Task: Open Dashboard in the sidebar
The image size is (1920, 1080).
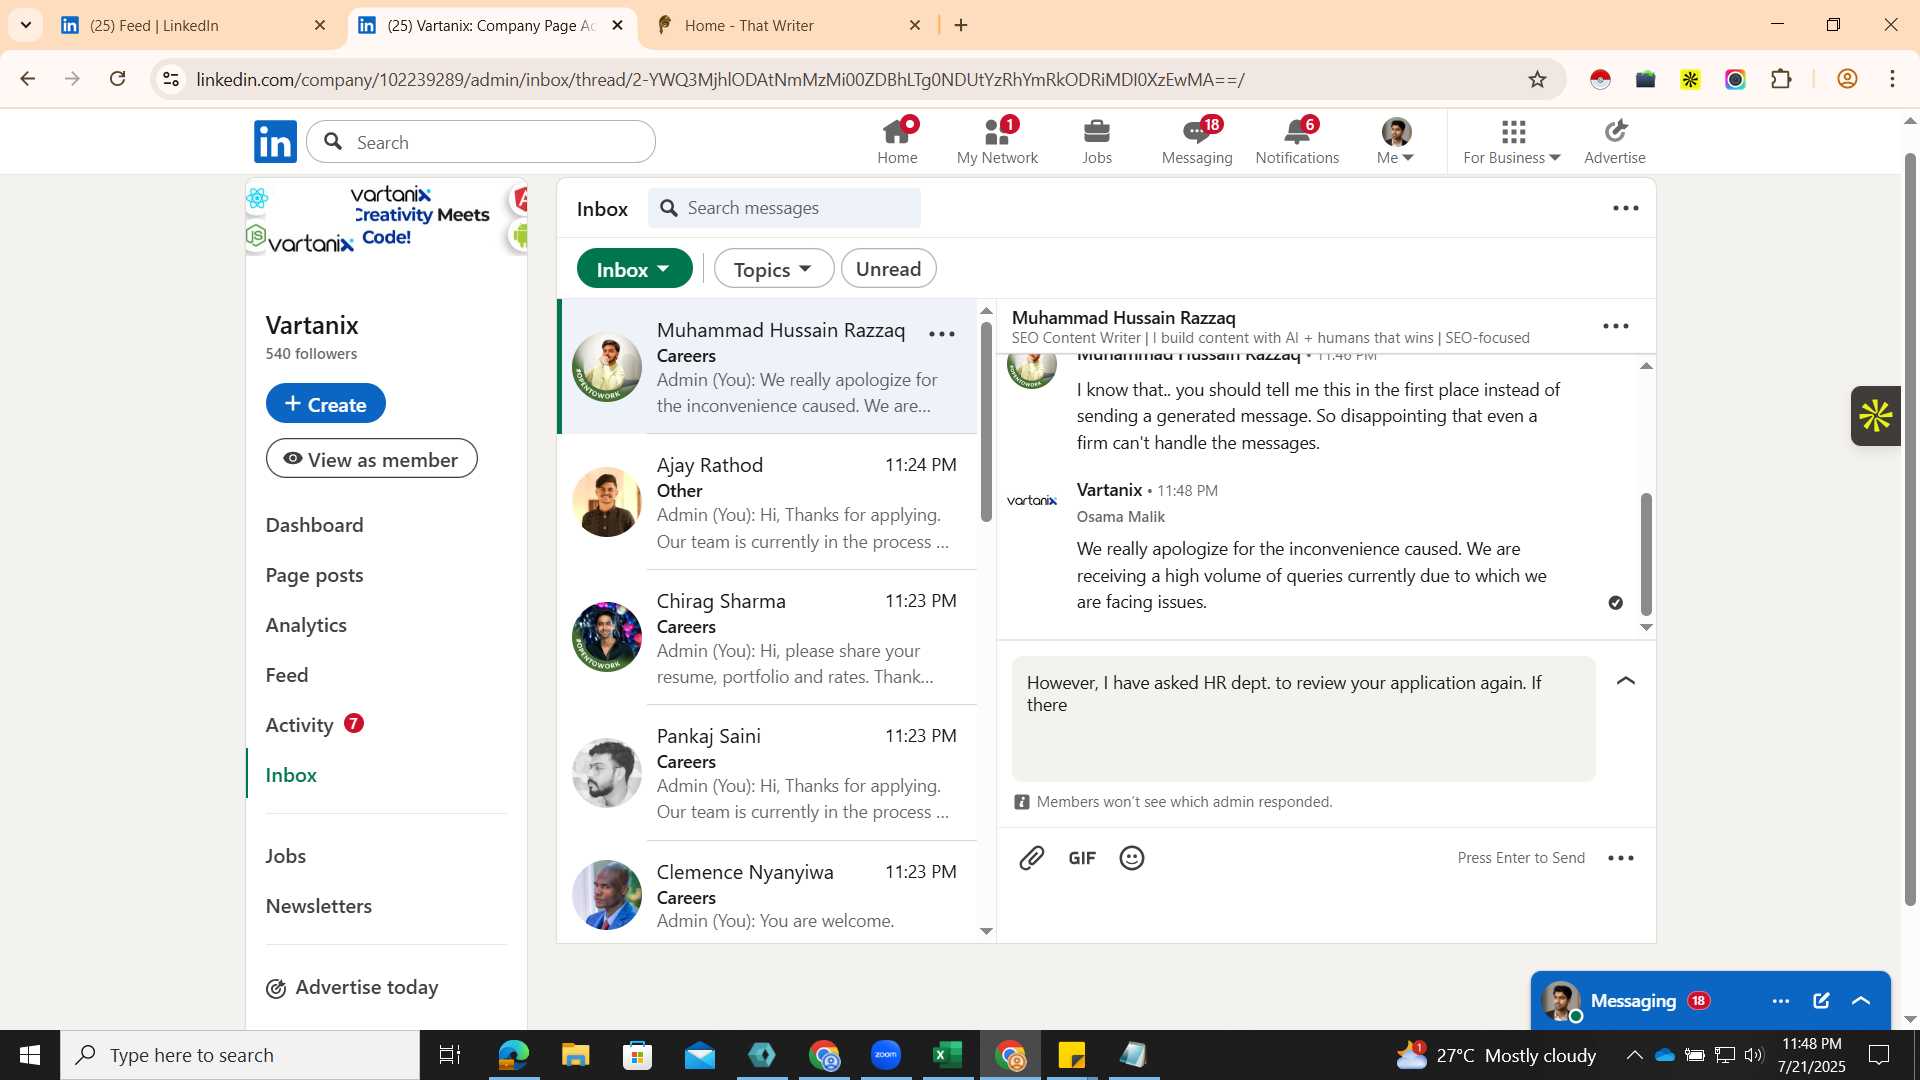Action: click(x=314, y=525)
